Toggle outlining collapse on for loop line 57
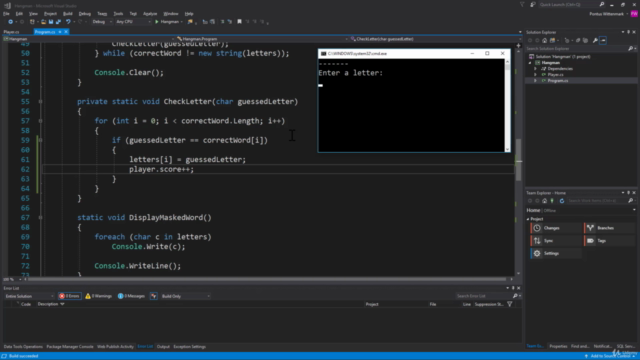640x360 pixels. pos(40,121)
